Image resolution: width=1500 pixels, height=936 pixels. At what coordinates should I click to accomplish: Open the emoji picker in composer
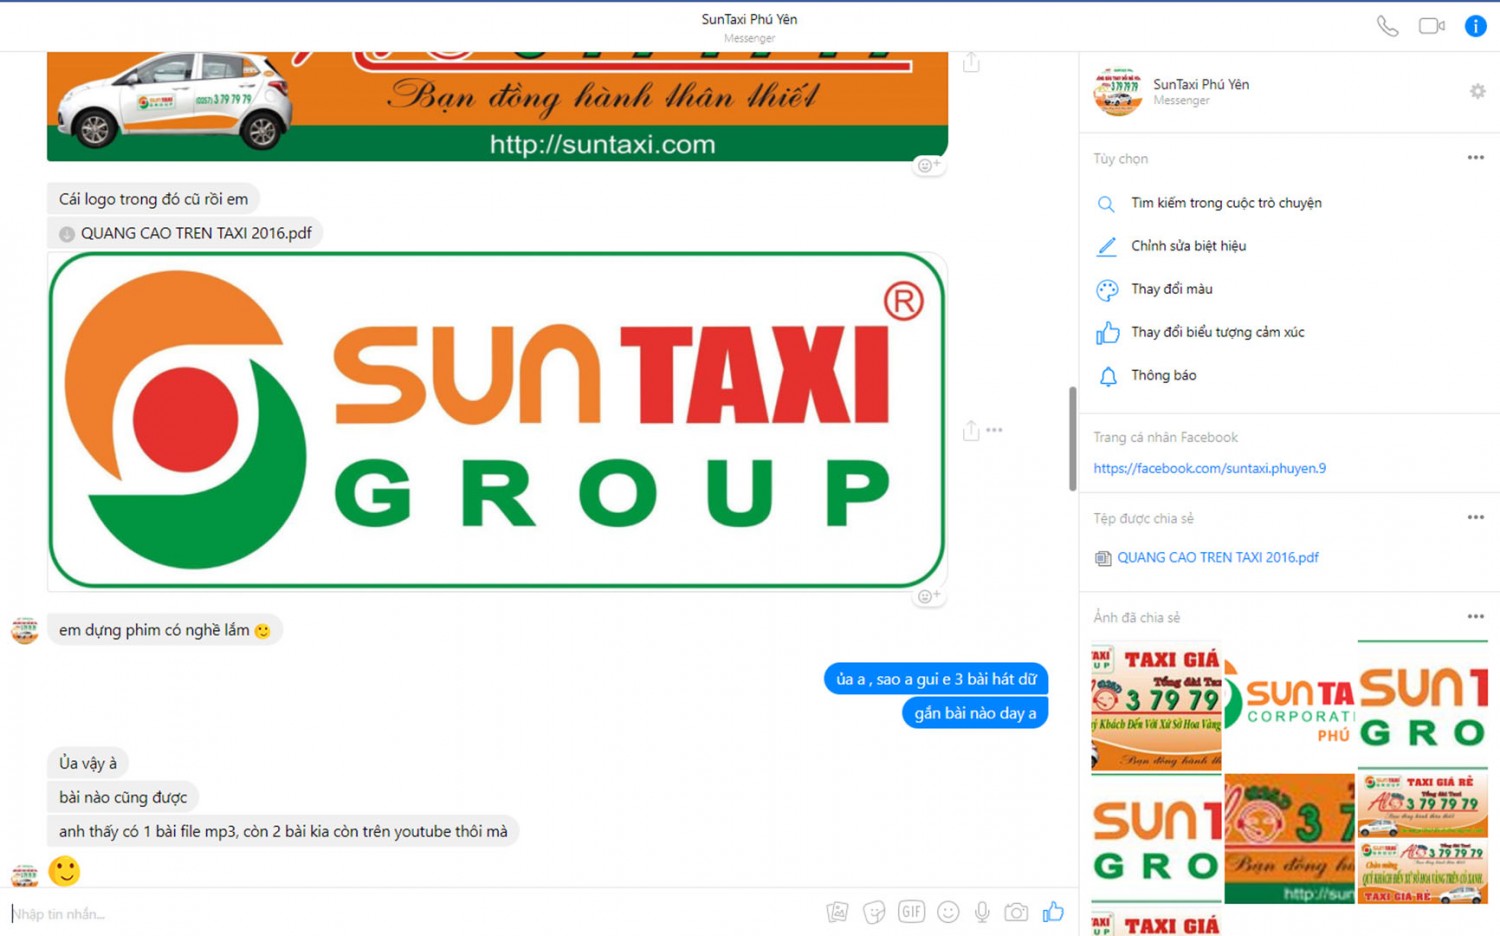tap(948, 912)
